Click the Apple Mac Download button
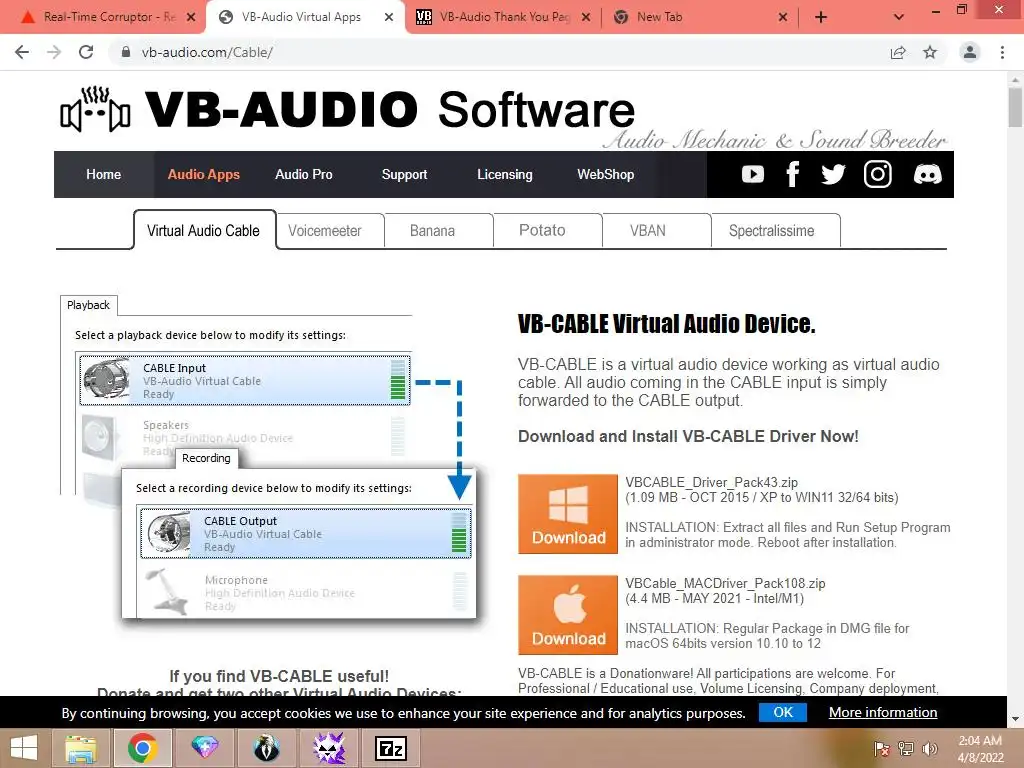This screenshot has width=1024, height=768. click(568, 615)
